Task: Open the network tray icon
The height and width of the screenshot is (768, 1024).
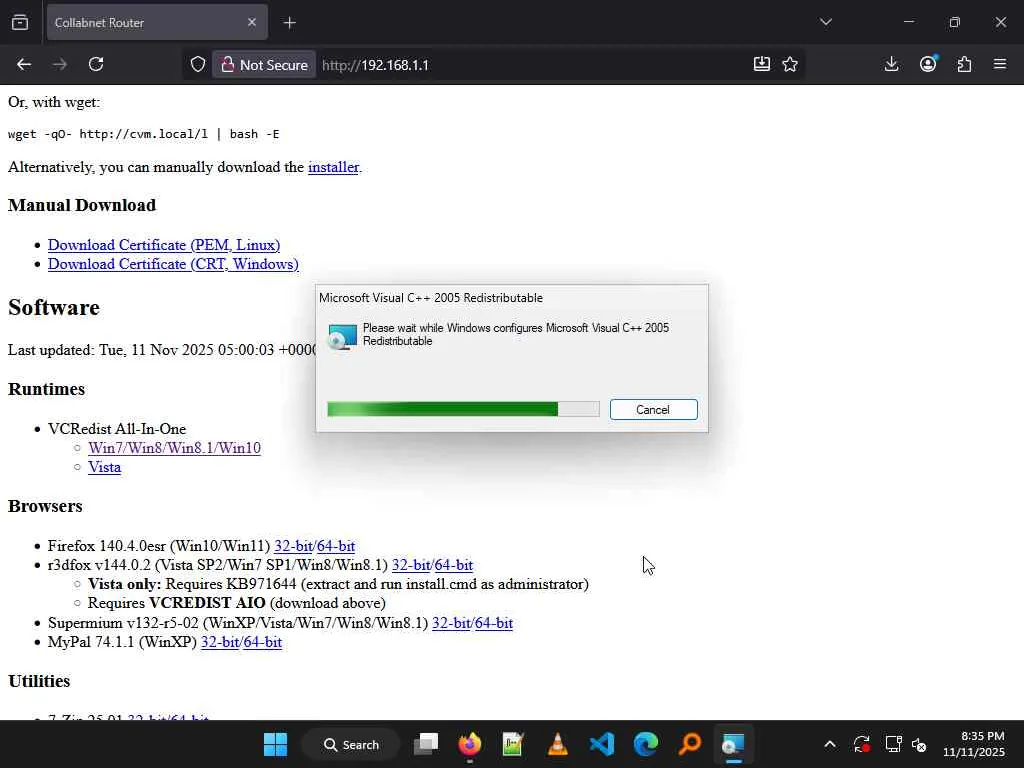Action: coord(893,744)
